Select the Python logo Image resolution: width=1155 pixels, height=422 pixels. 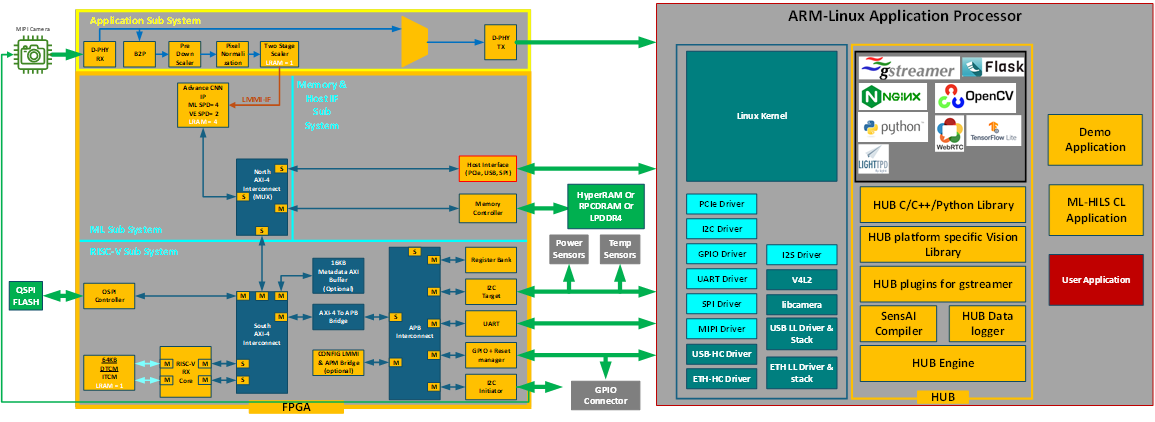click(x=893, y=128)
